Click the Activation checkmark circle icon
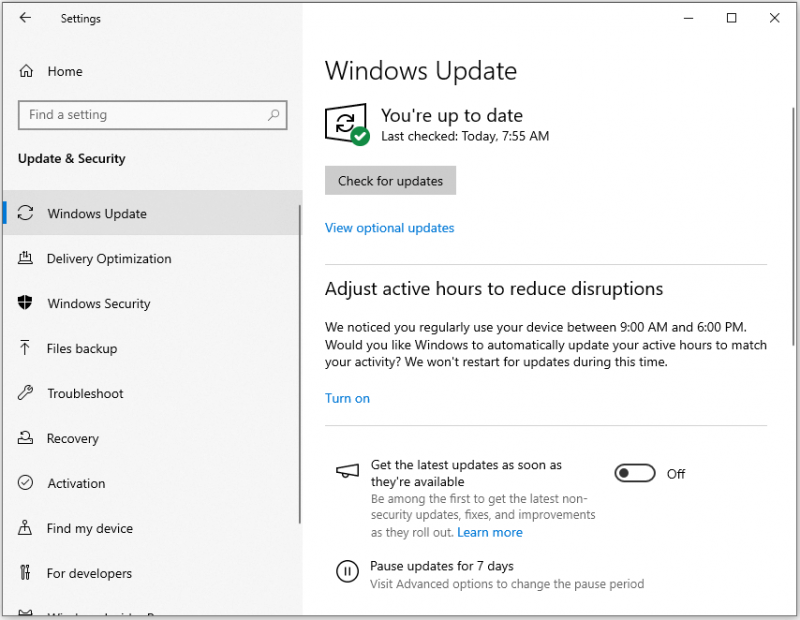Viewport: 800px width, 620px height. [x=25, y=483]
